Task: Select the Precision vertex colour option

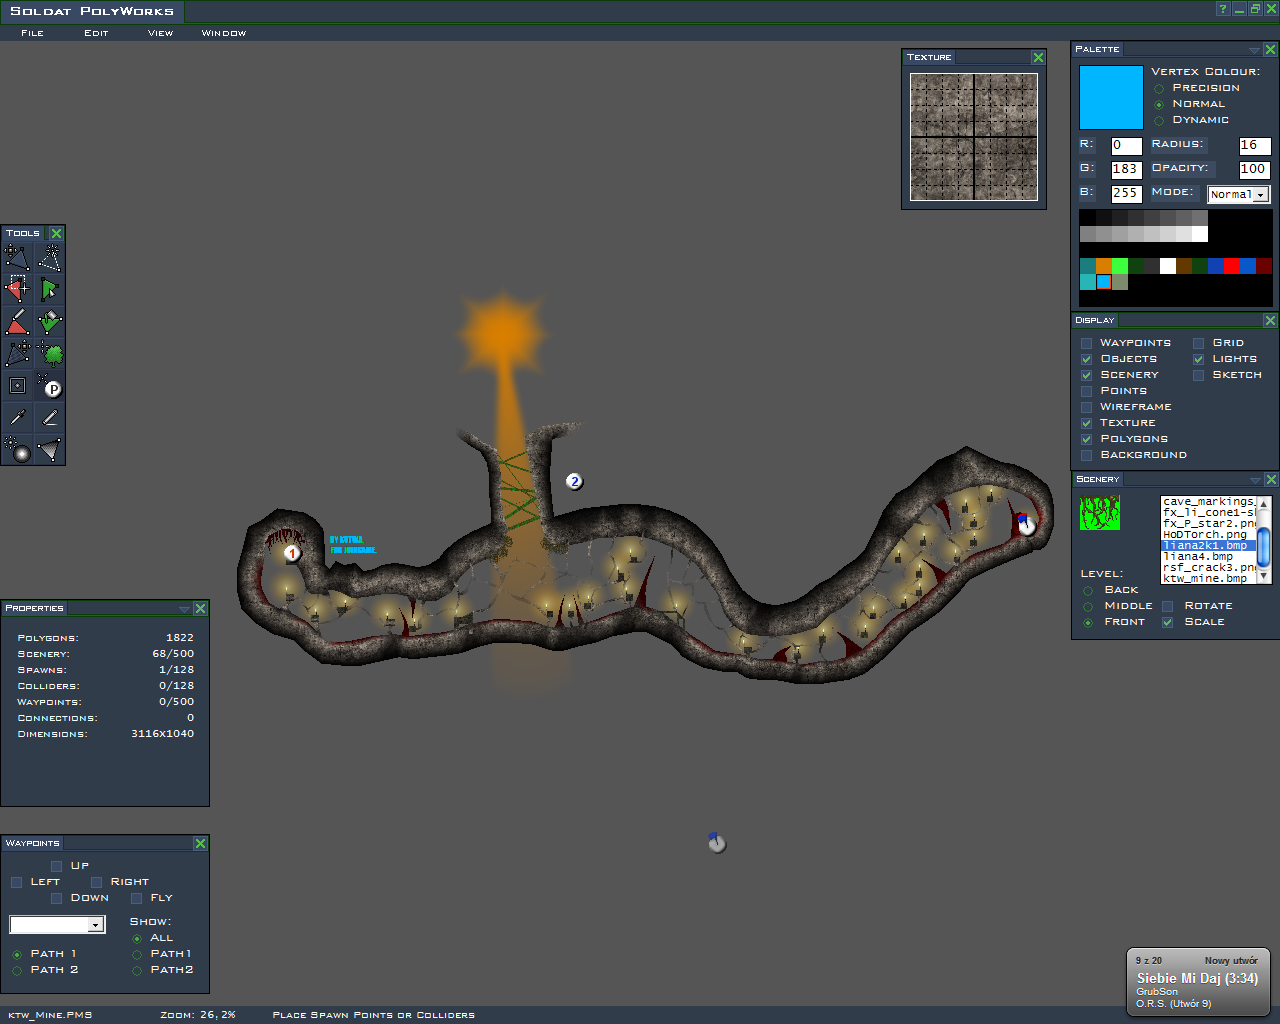Action: tap(1159, 88)
